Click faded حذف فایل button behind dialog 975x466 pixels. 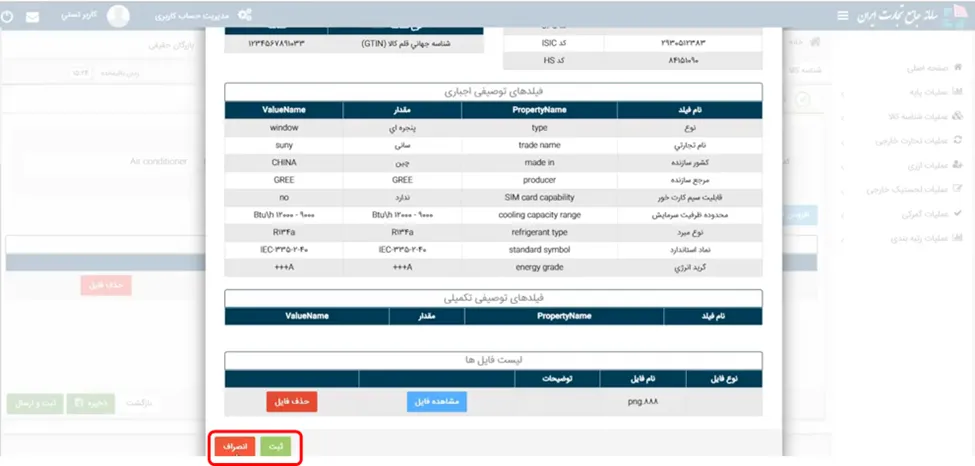tap(106, 285)
